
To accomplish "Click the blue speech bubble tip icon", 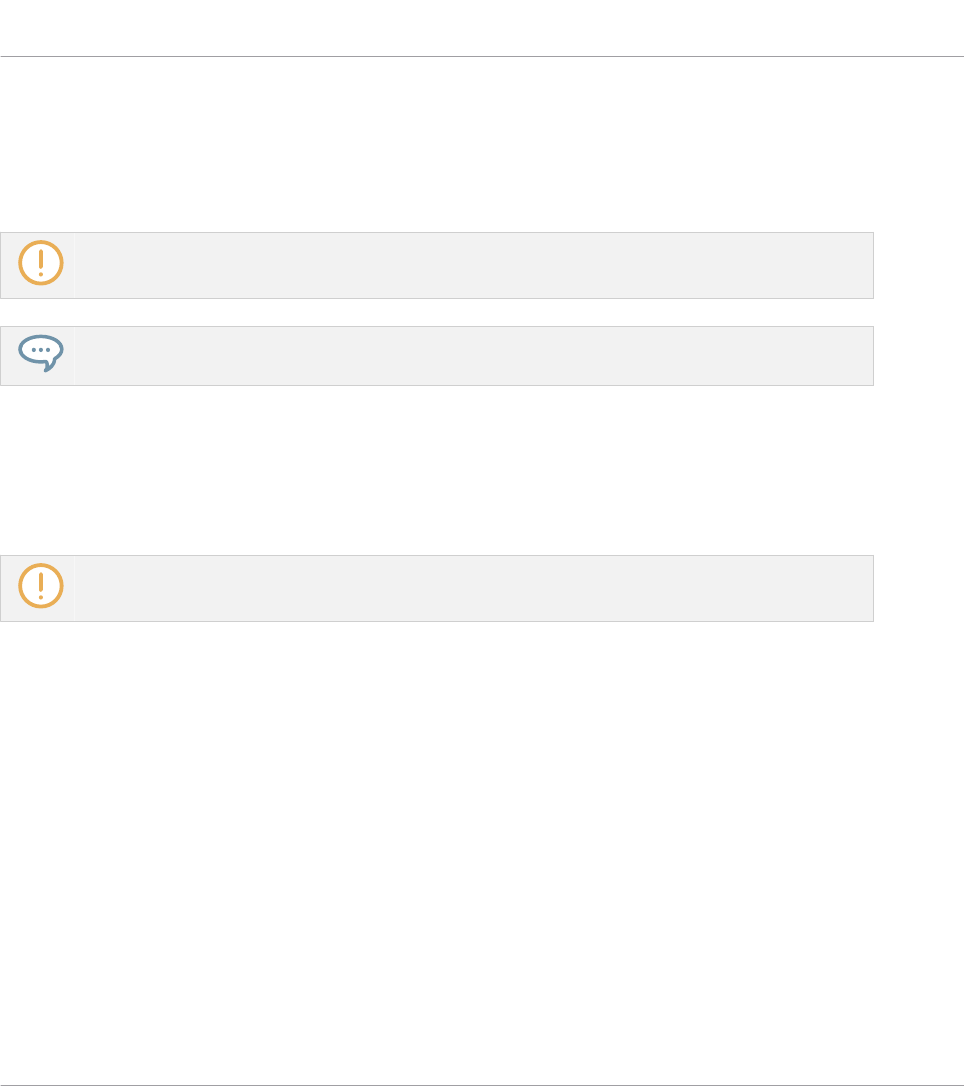I will point(40,353).
